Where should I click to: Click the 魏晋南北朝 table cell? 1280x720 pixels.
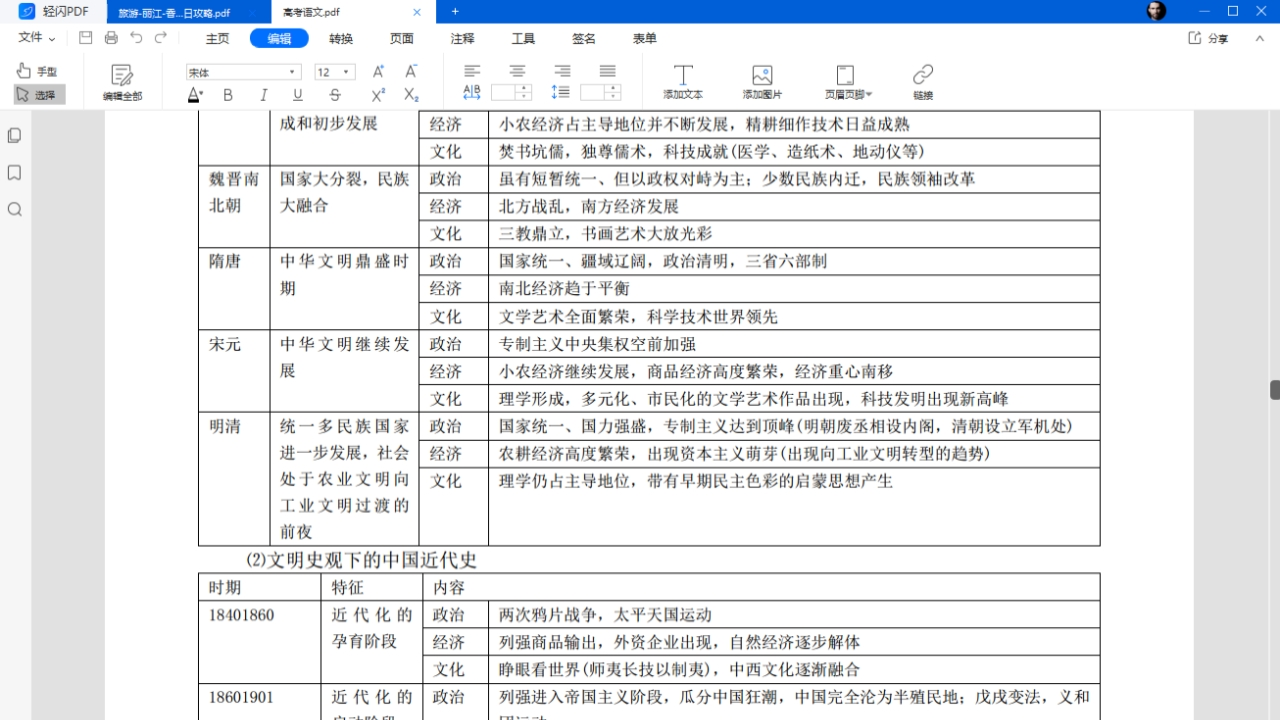234,206
